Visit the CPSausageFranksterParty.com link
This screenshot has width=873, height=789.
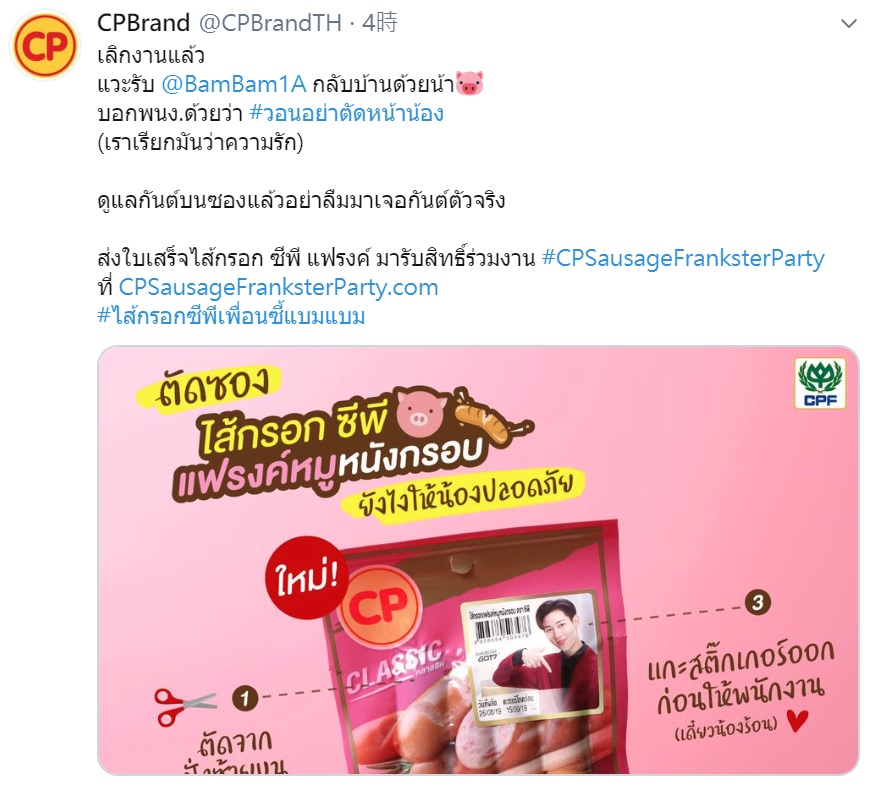click(x=278, y=287)
